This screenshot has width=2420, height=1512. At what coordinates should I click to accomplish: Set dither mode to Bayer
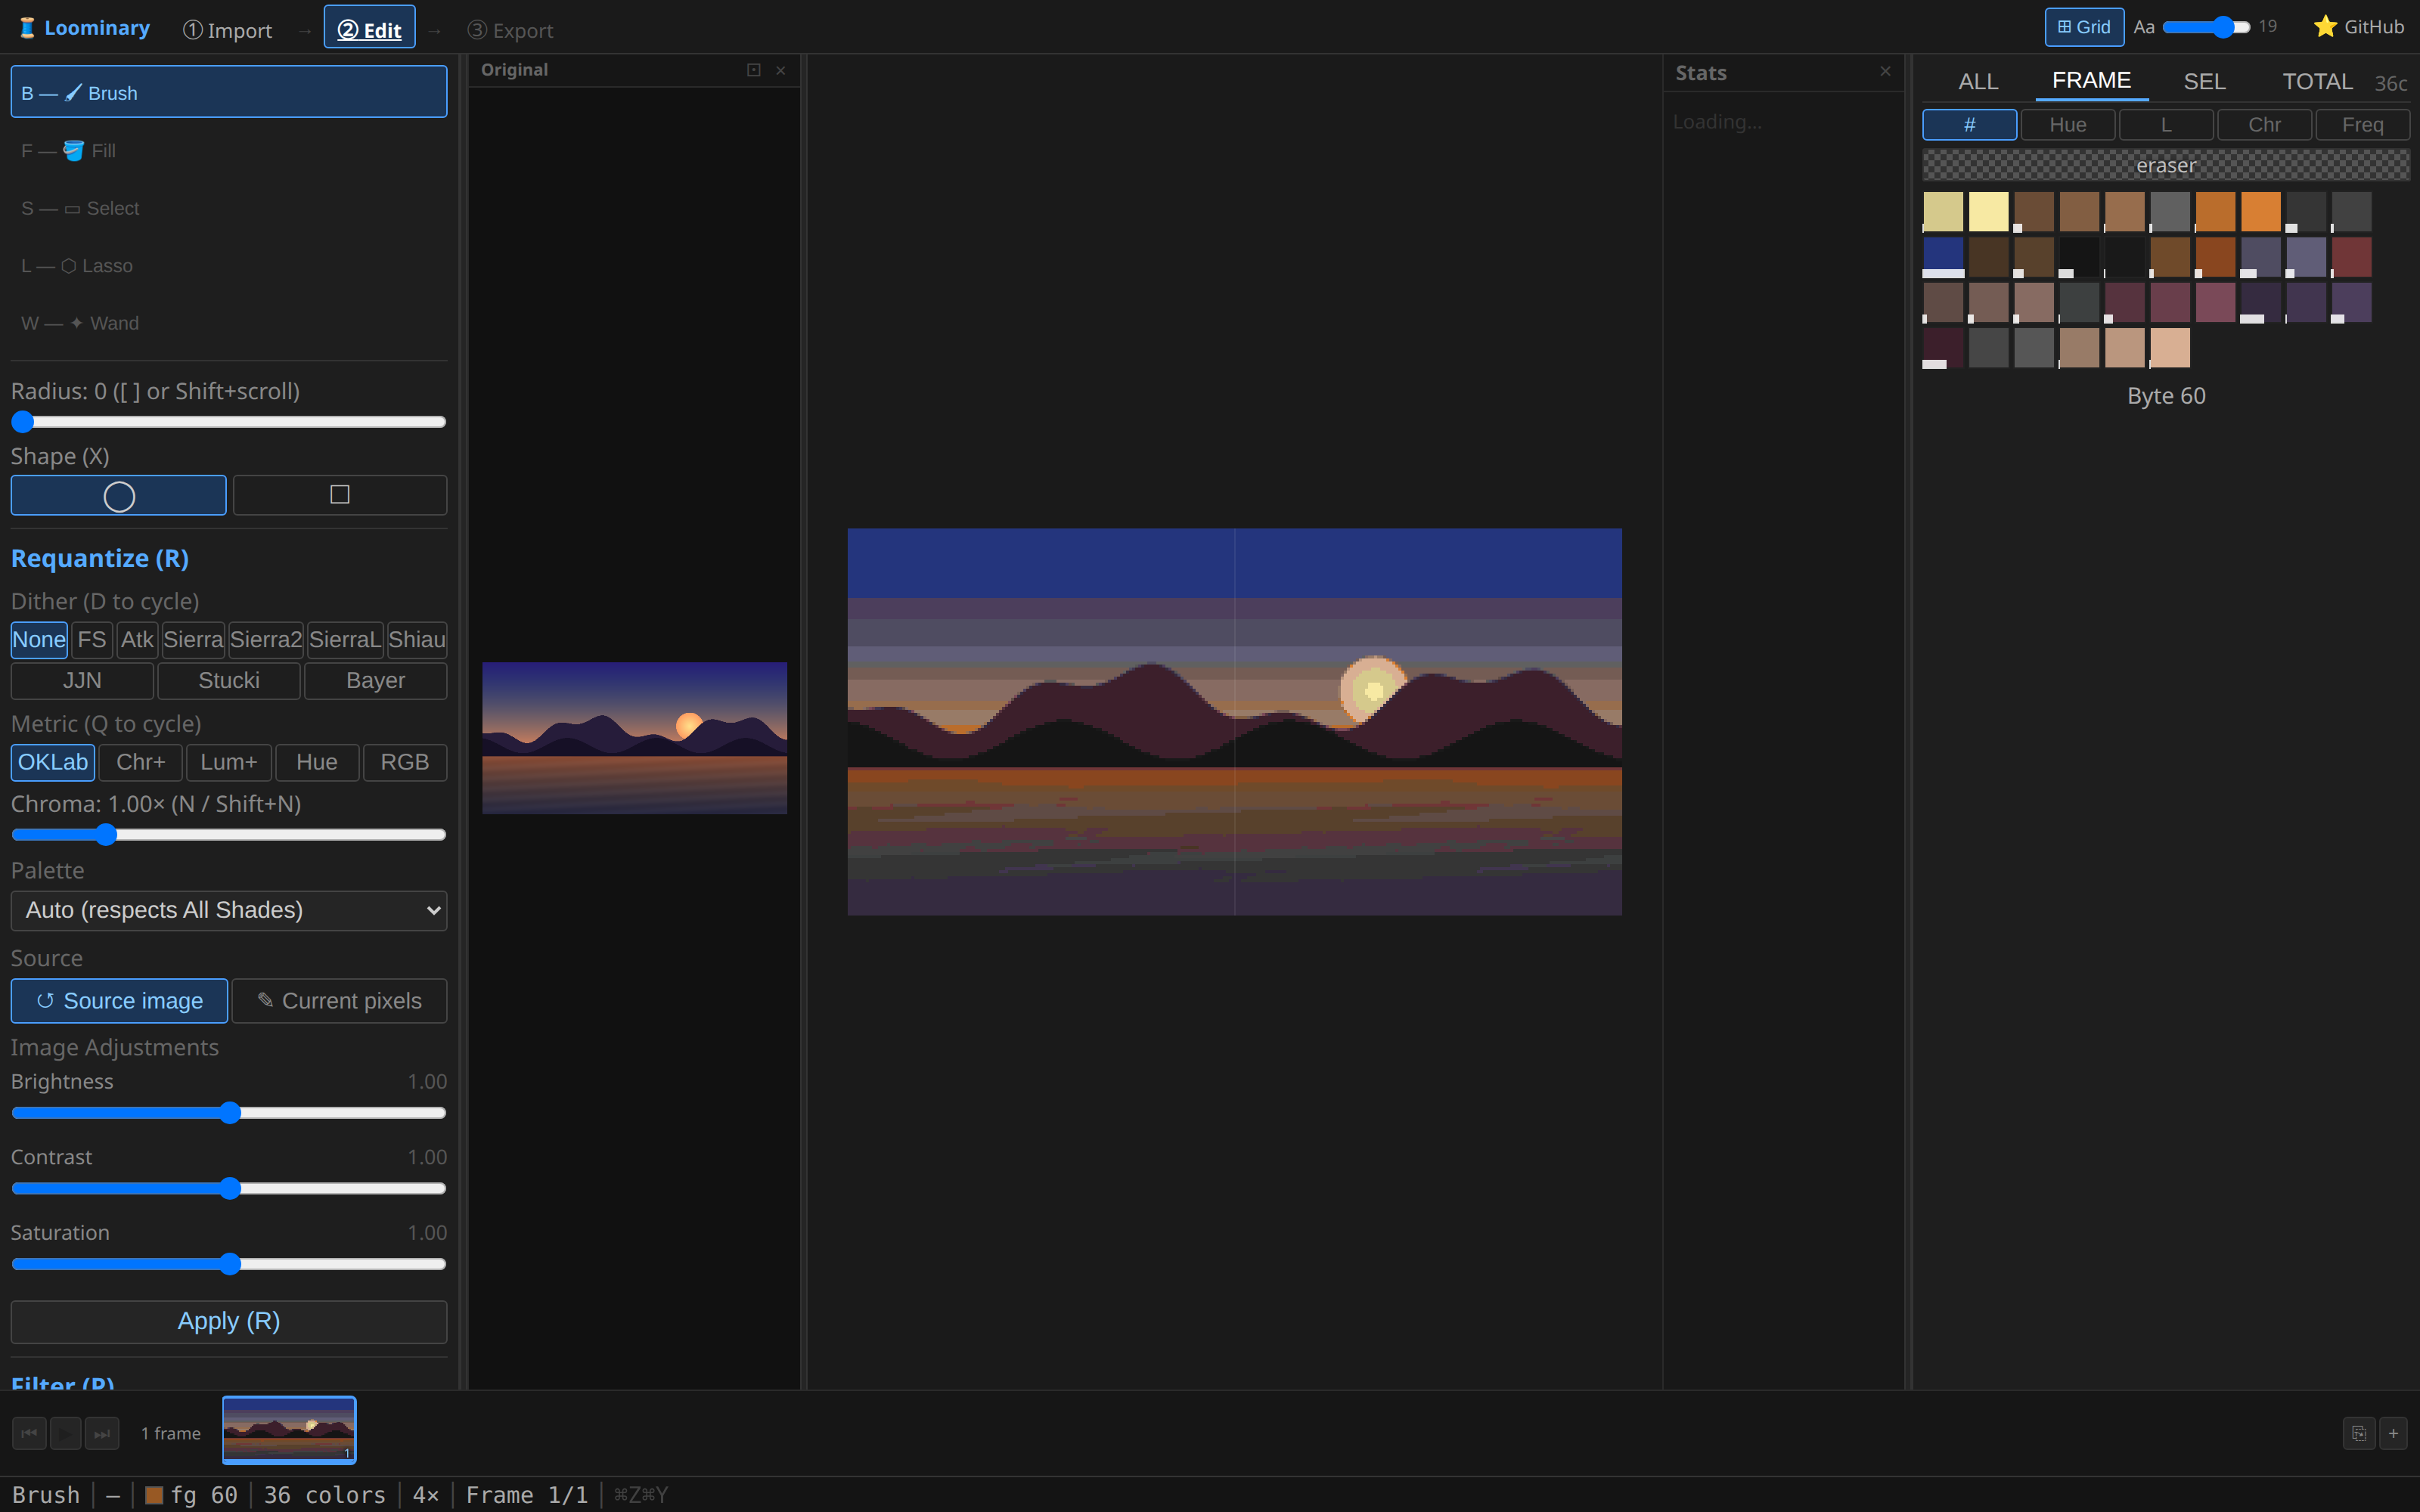tap(376, 681)
